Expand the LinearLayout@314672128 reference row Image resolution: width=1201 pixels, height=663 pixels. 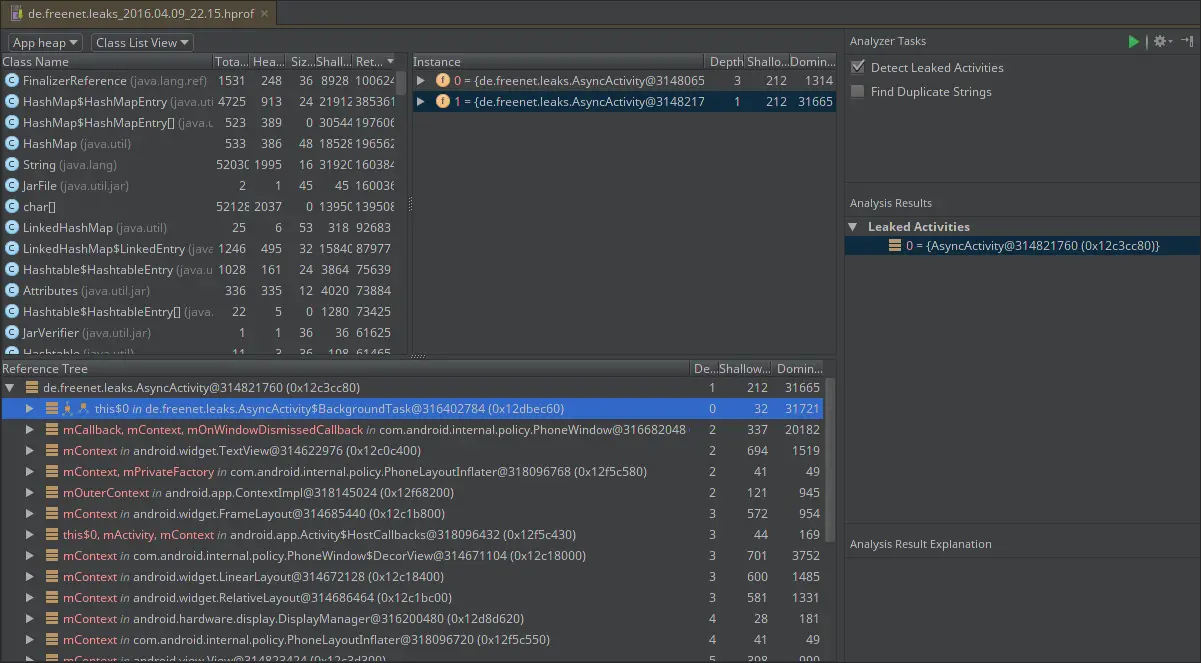coord(30,576)
